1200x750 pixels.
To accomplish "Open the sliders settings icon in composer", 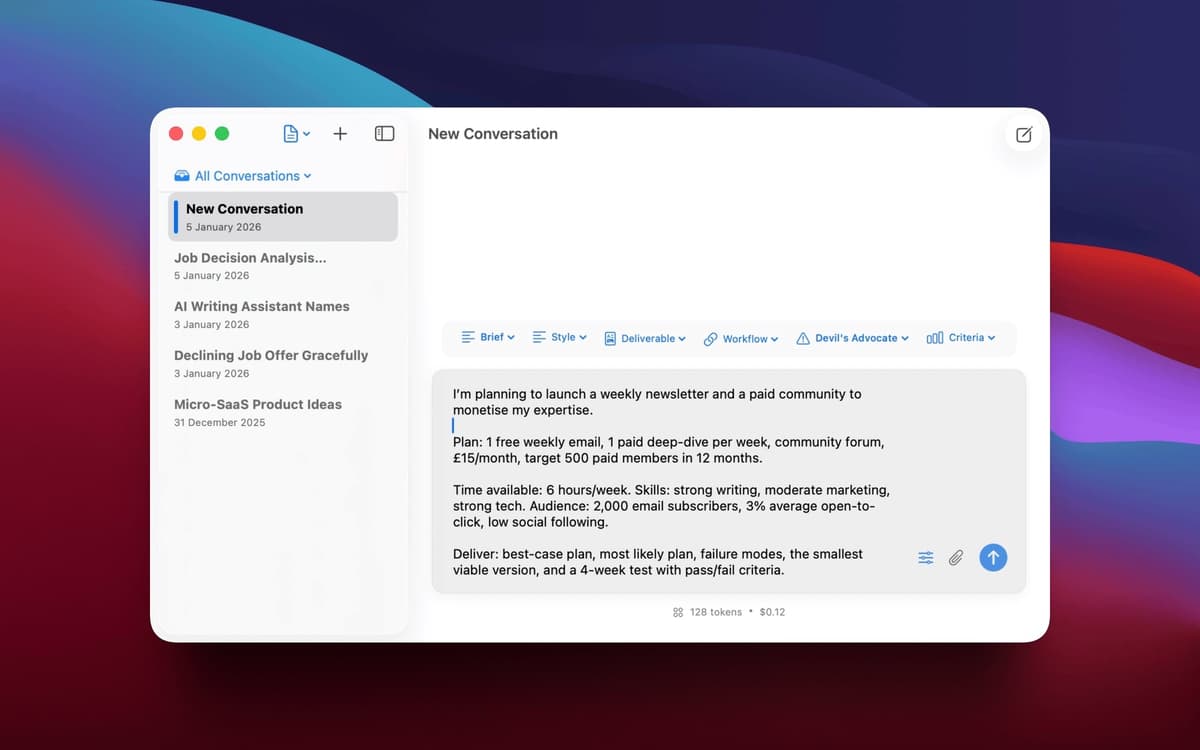I will coord(926,558).
